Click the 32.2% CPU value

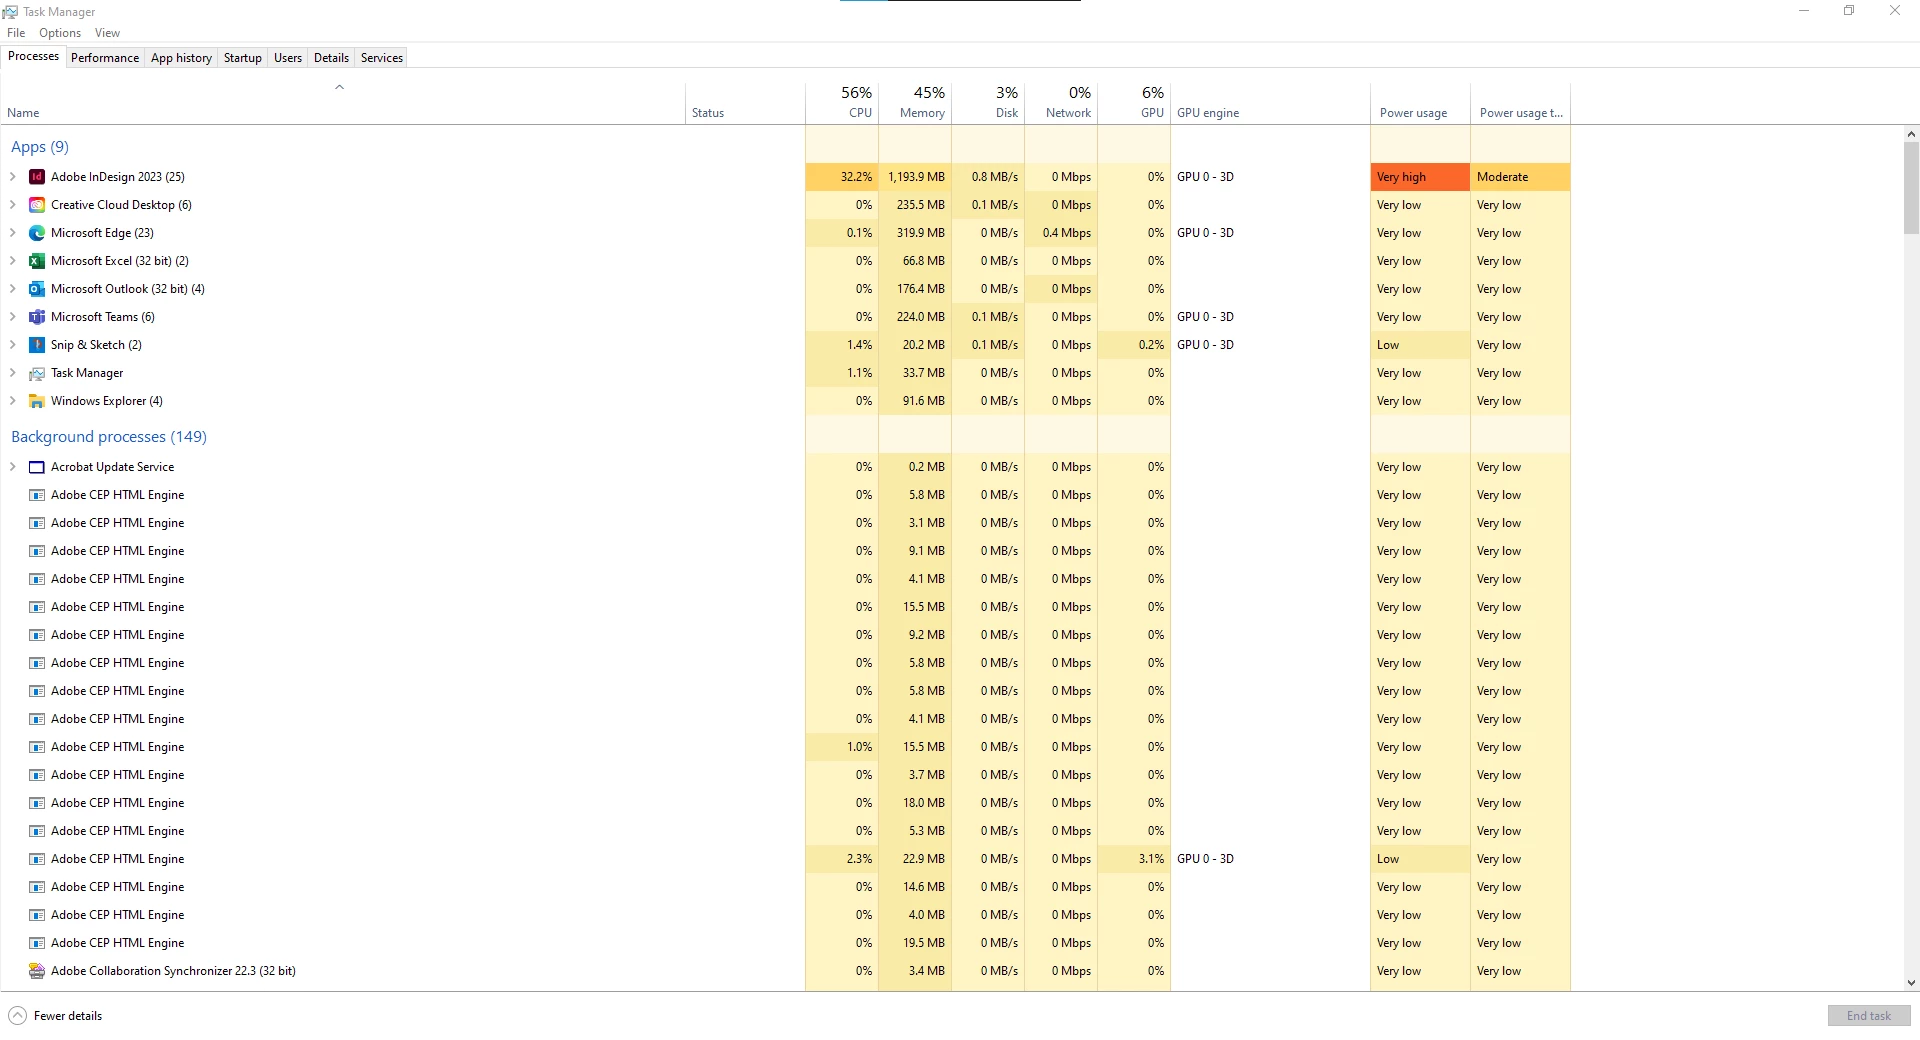[x=856, y=177]
